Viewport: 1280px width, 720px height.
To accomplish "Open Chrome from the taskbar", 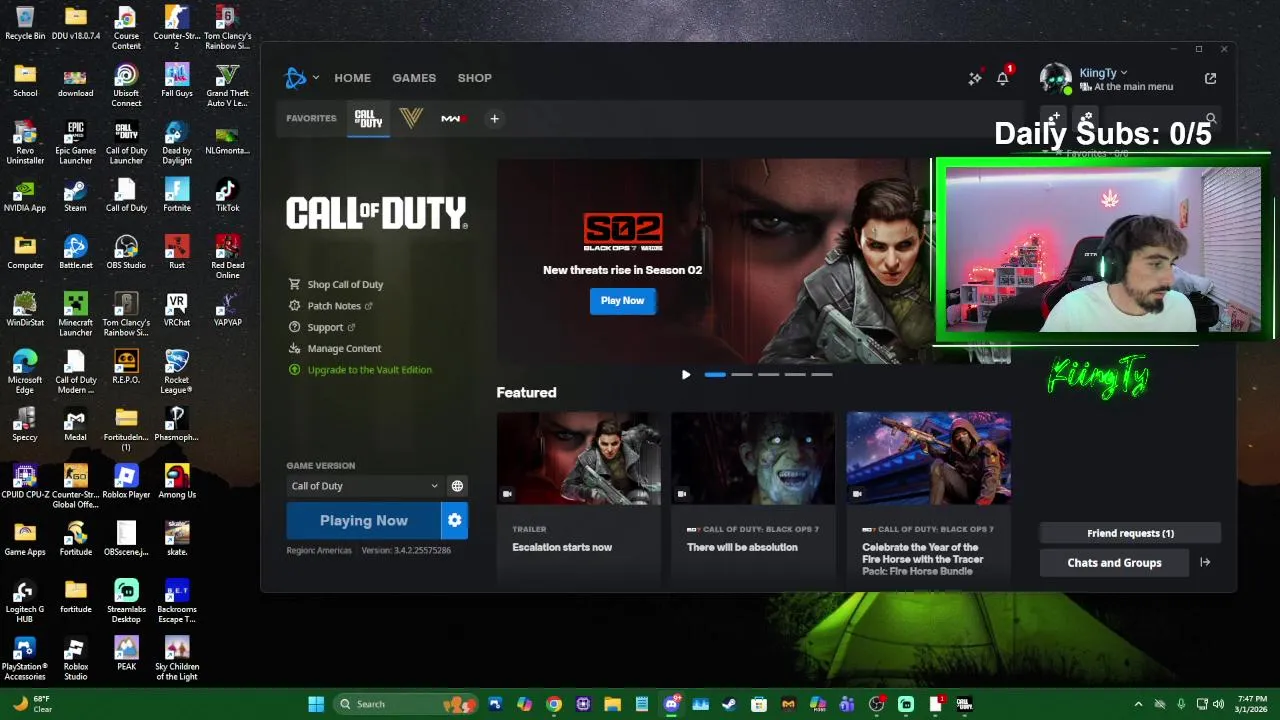I will (554, 704).
